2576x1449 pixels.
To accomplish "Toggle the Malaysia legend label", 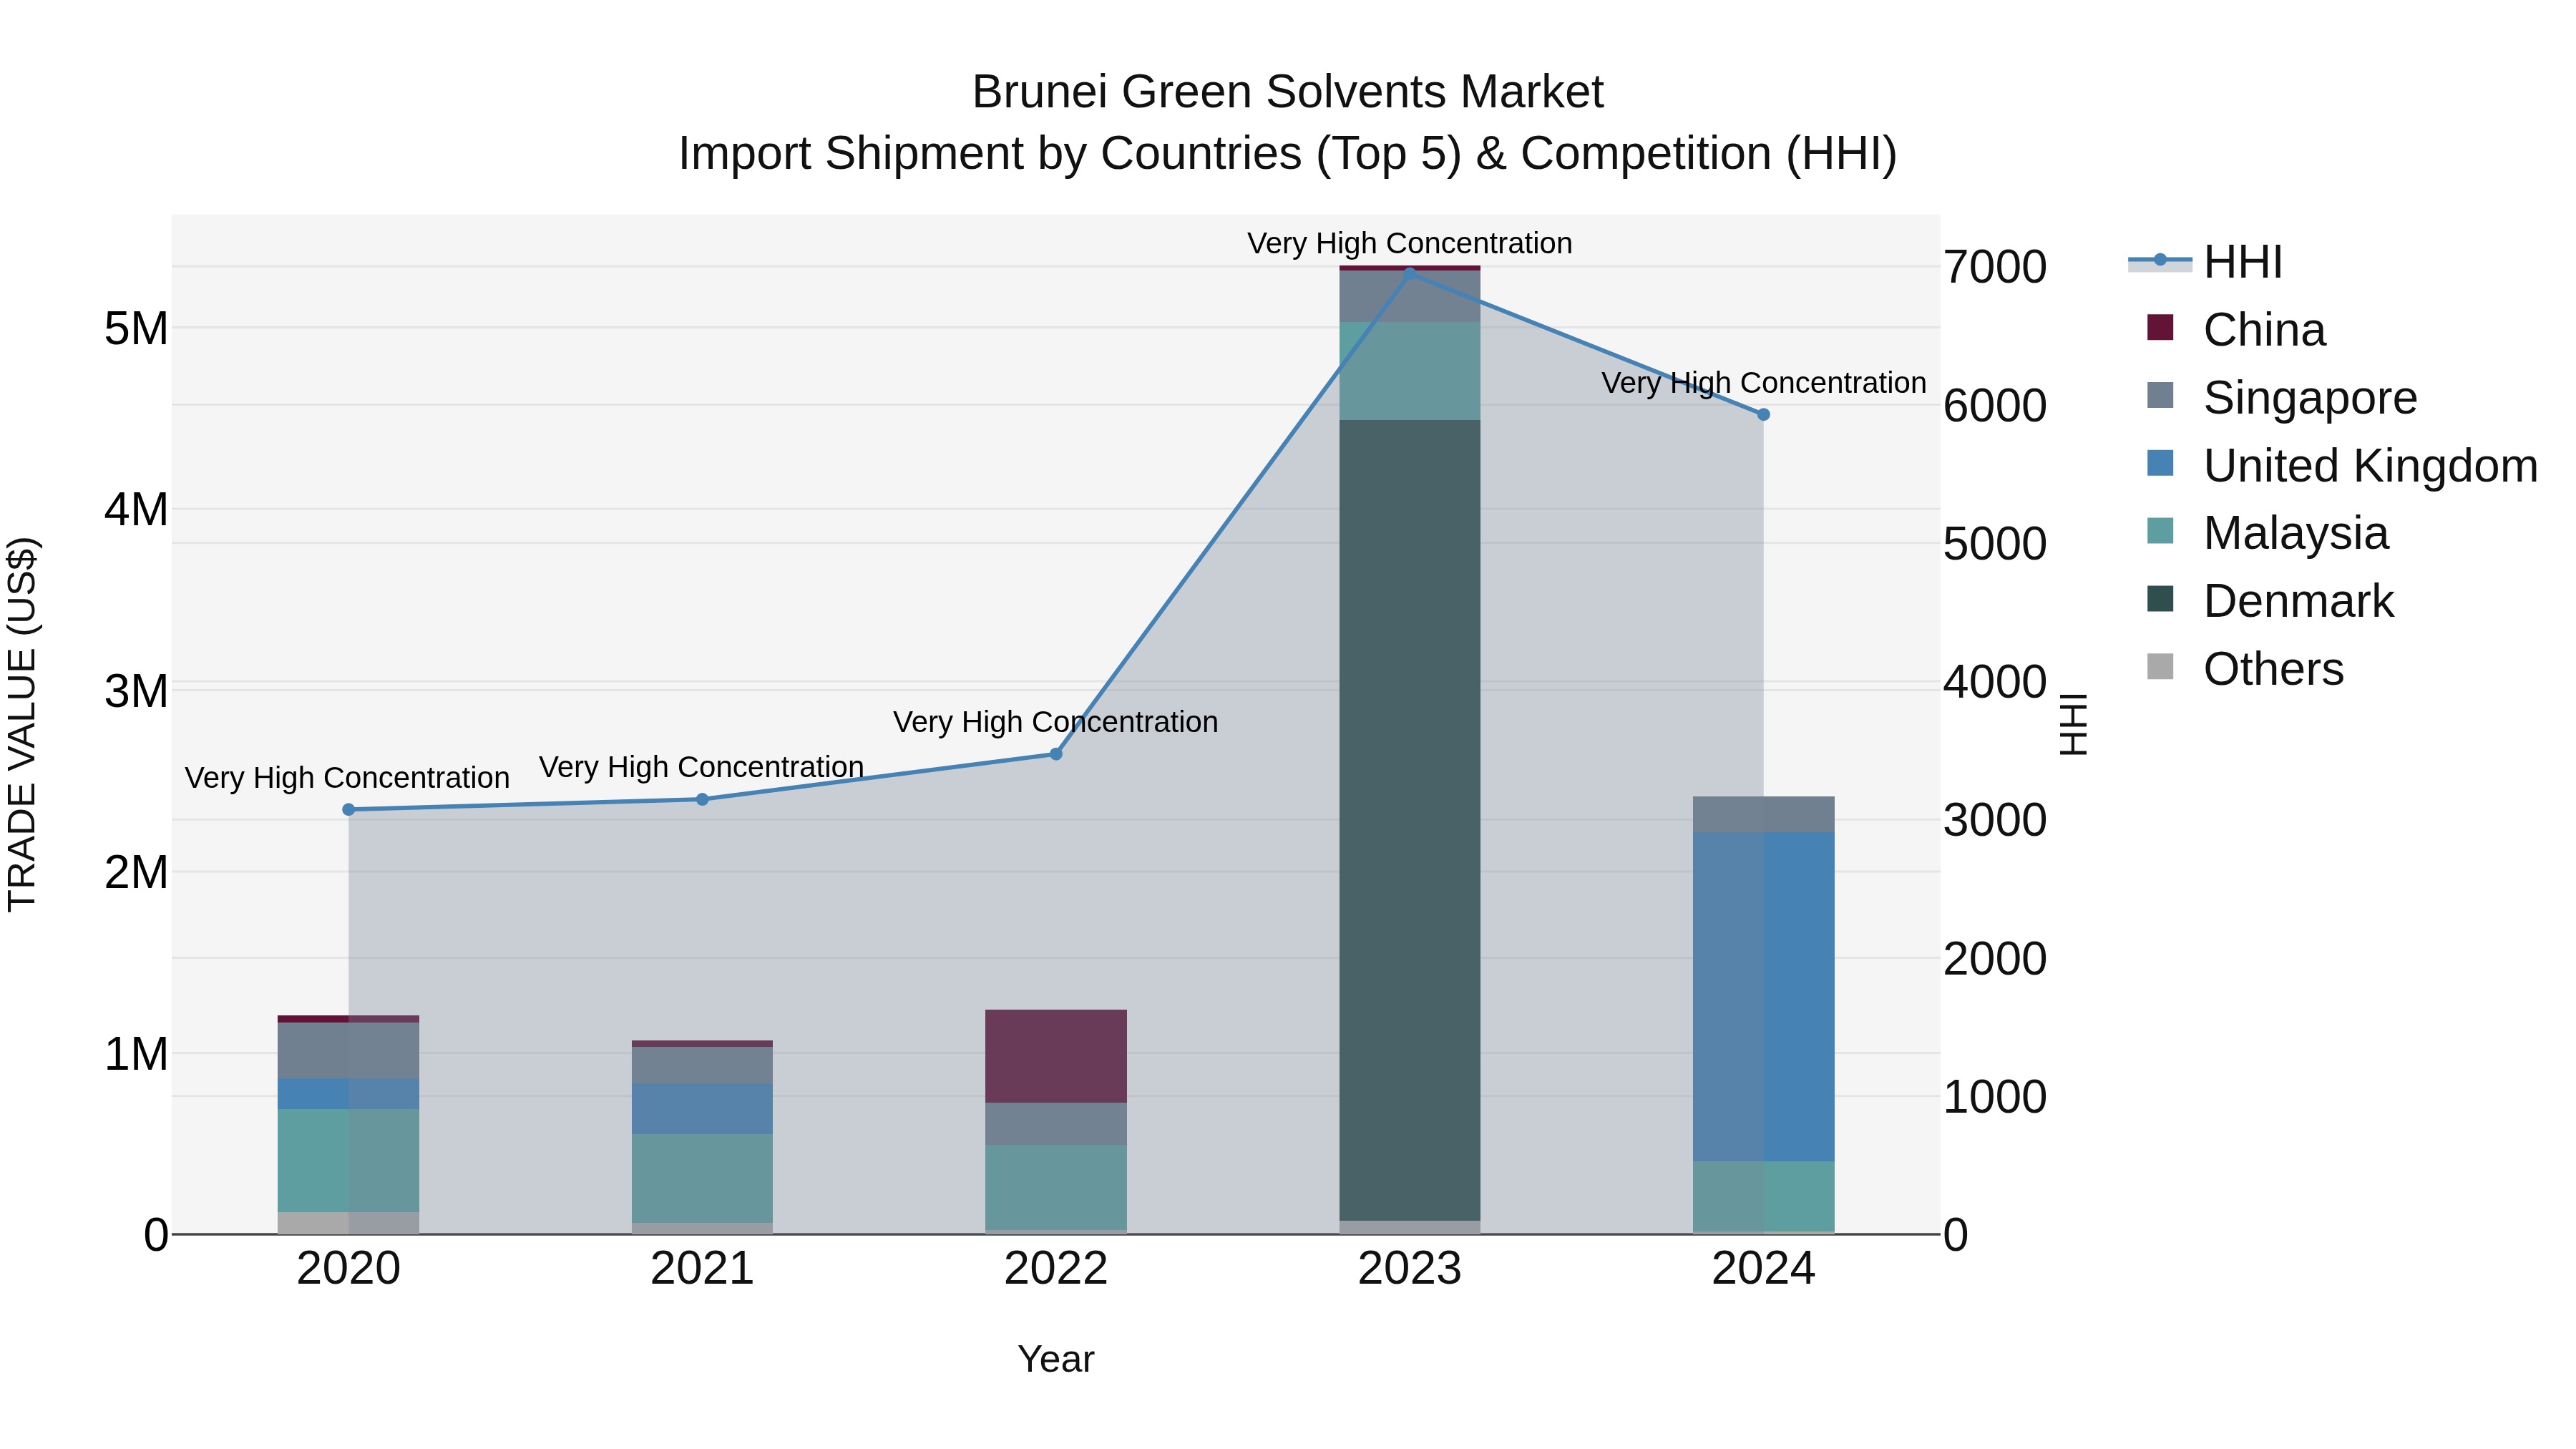I will click(2296, 533).
